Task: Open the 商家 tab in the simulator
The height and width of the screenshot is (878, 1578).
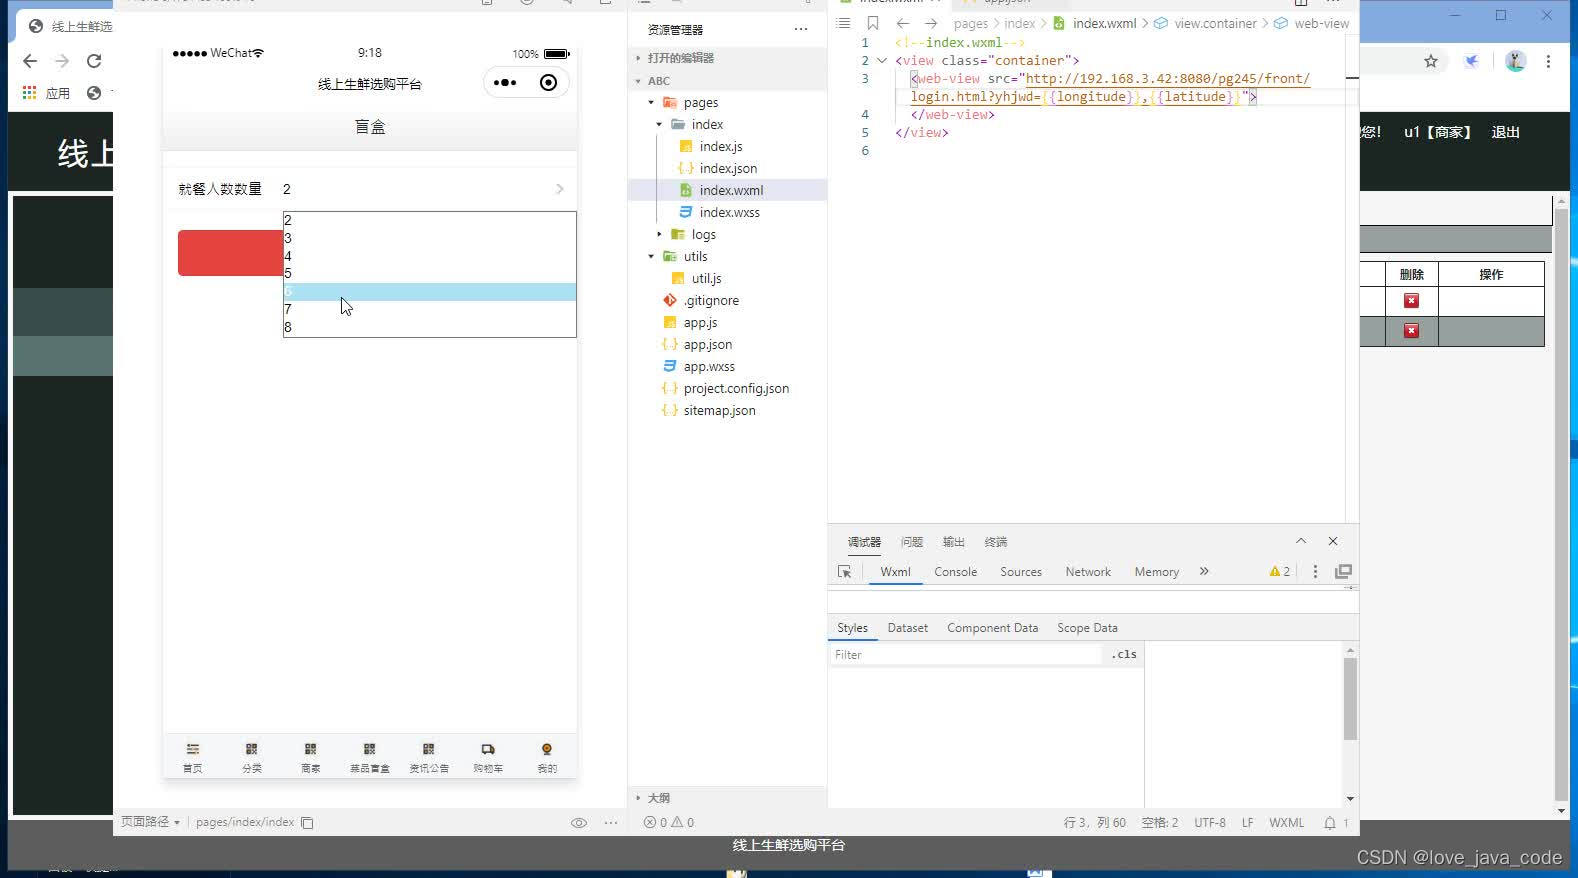Action: 311,758
